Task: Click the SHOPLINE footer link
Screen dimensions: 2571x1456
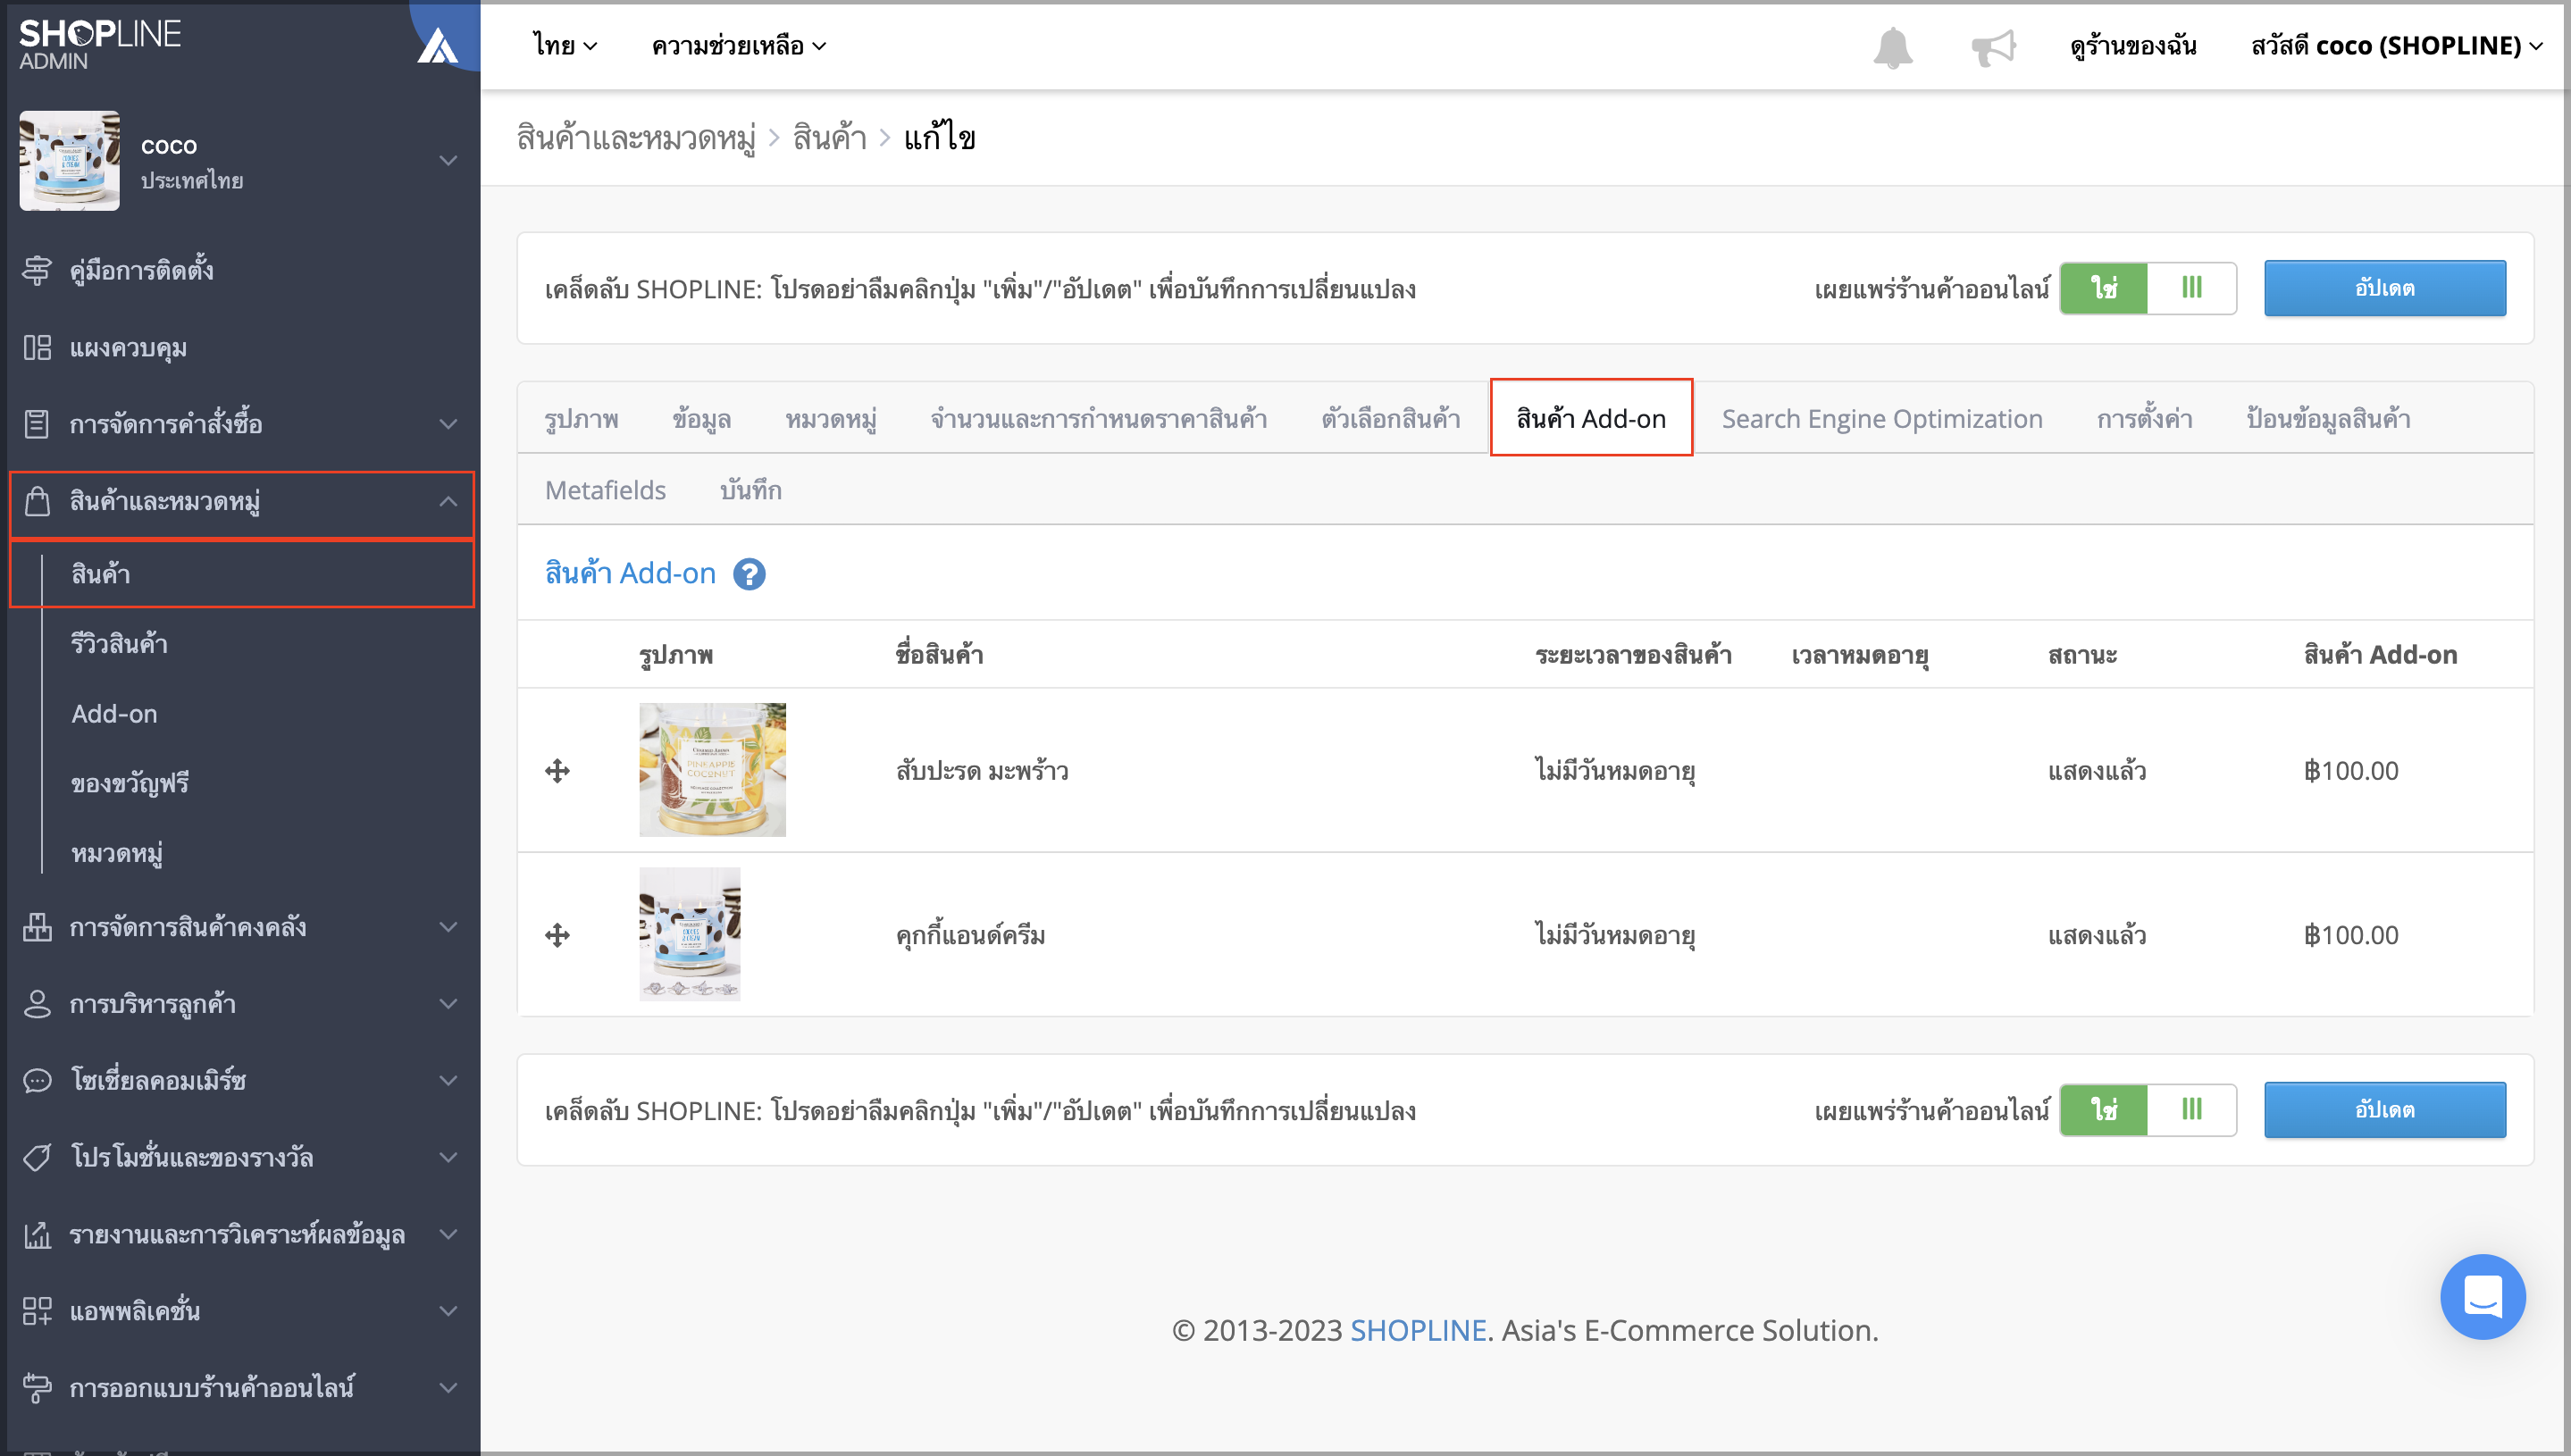Action: click(1418, 1331)
